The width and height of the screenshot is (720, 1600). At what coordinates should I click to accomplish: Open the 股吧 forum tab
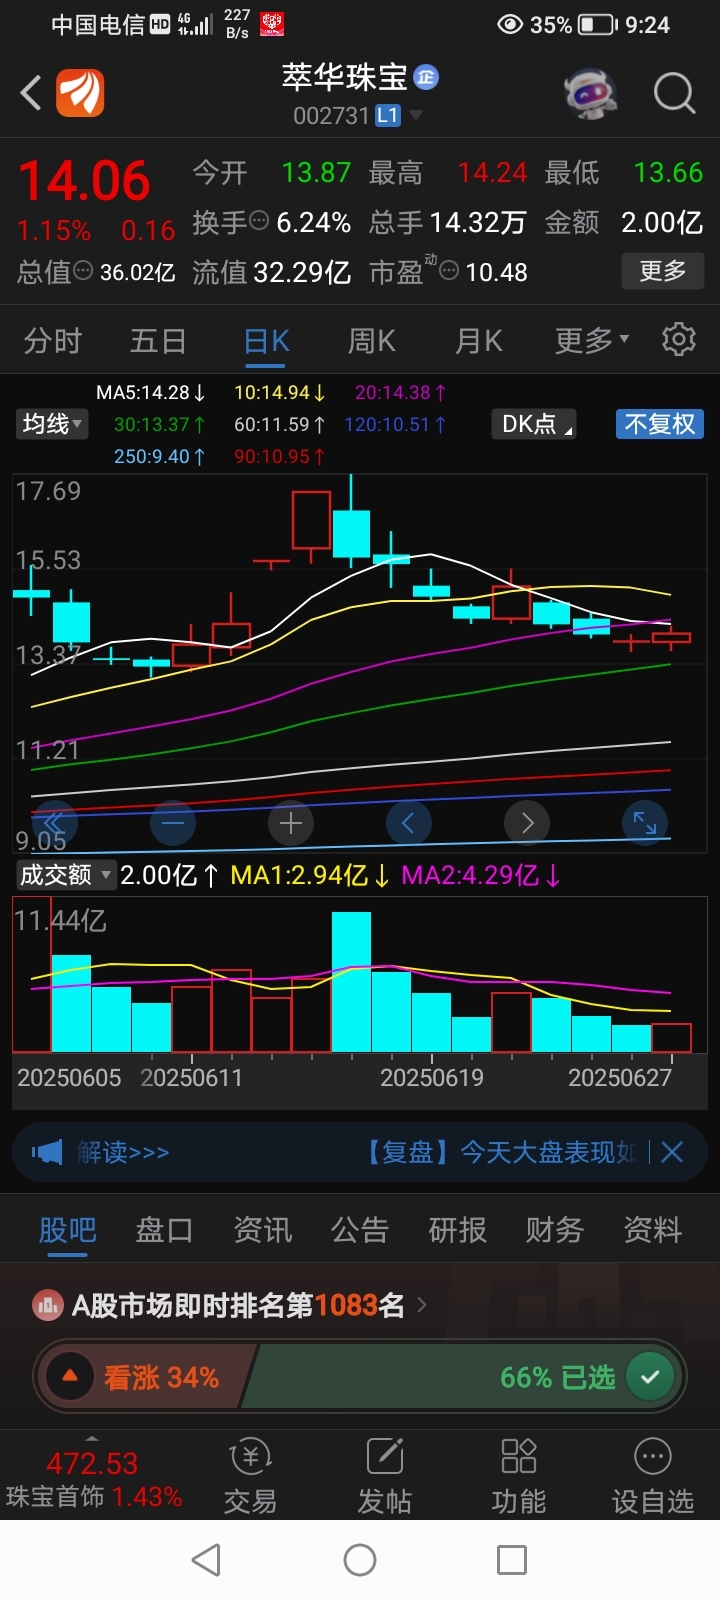[x=68, y=1230]
